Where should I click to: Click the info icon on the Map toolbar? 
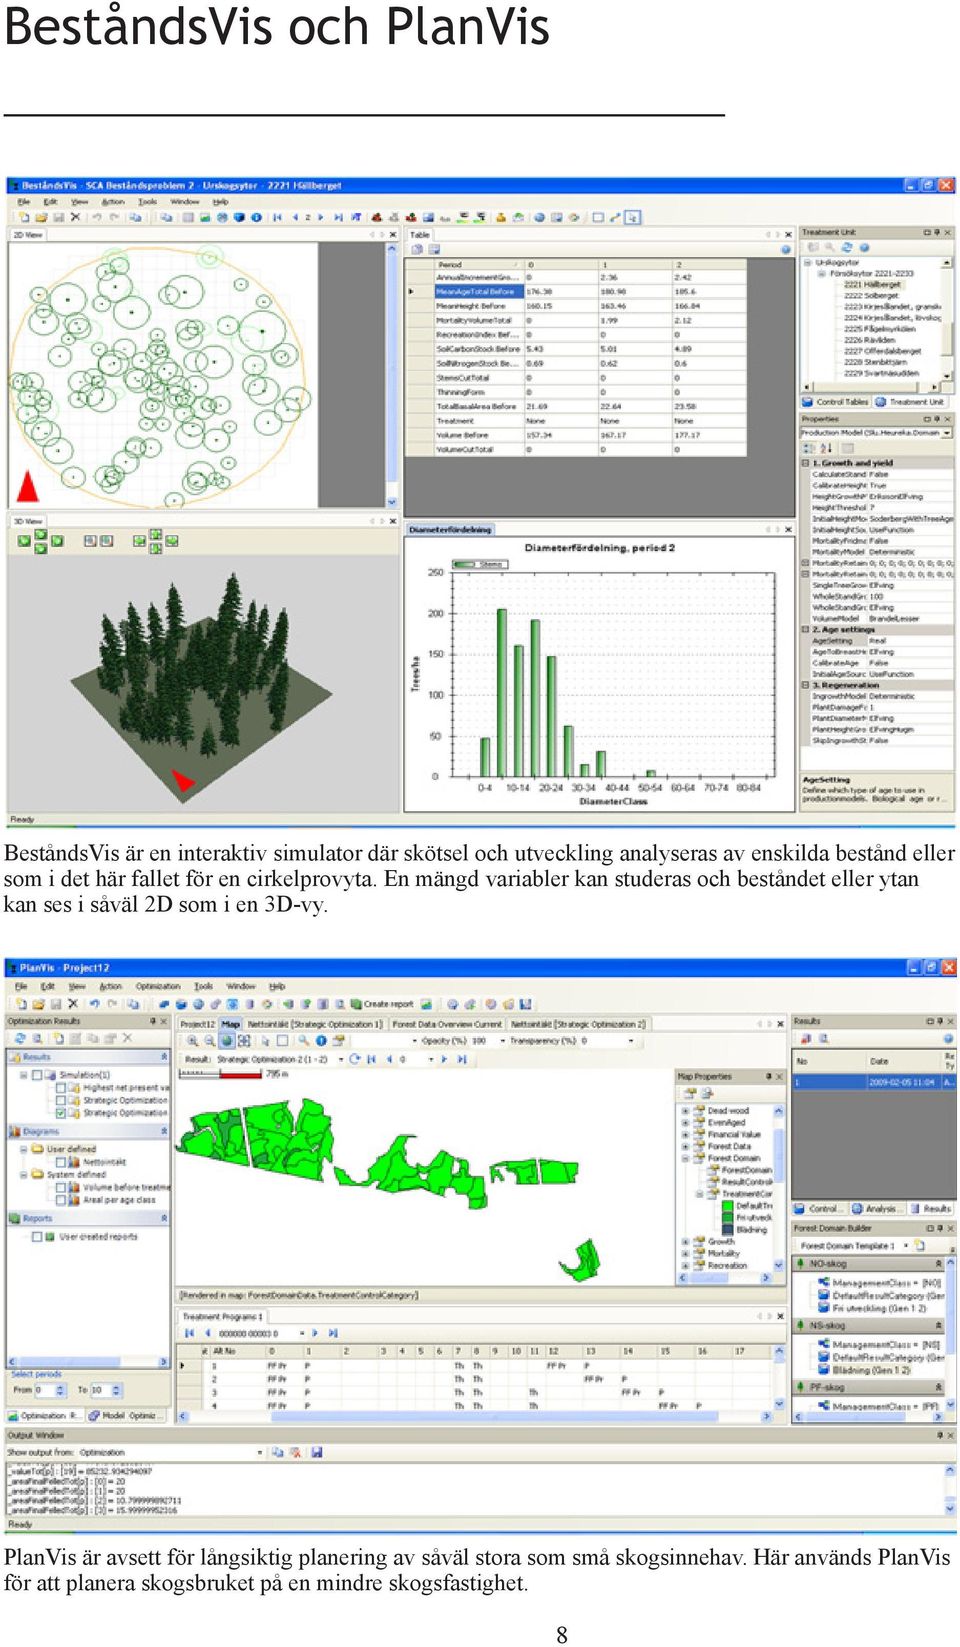pos(322,1041)
